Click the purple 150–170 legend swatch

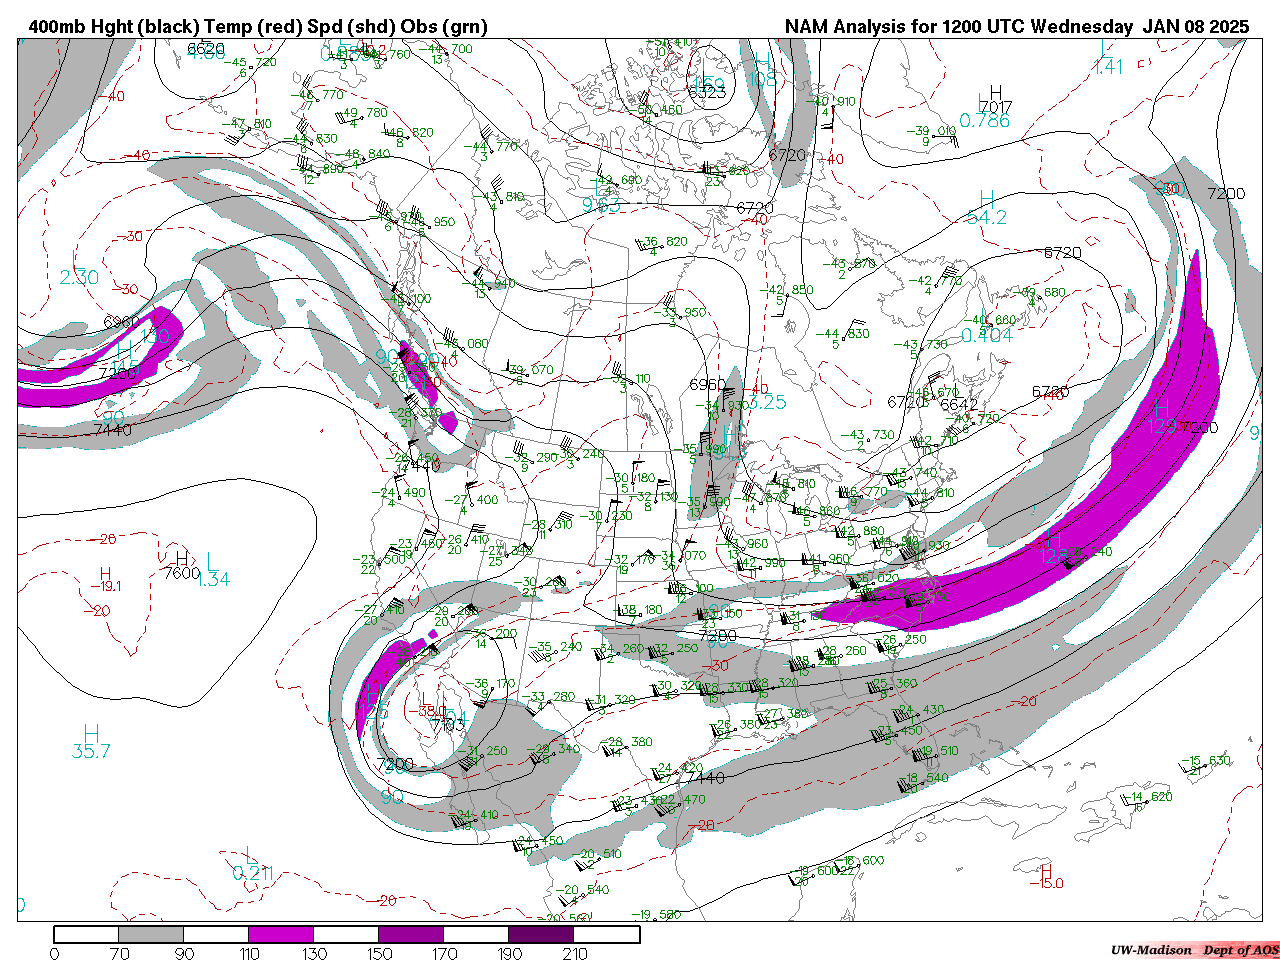tap(411, 934)
